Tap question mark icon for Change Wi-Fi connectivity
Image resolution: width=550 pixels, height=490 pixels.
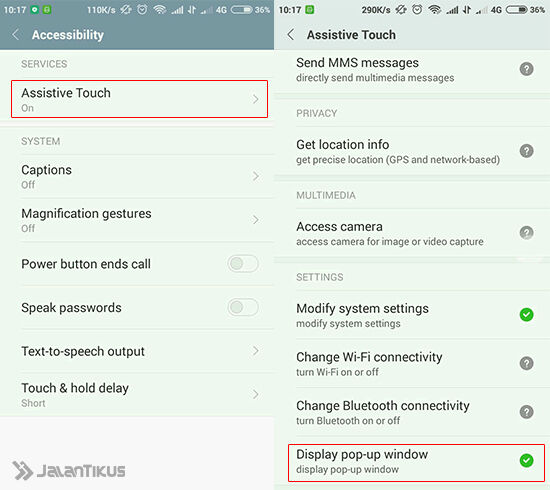point(526,363)
